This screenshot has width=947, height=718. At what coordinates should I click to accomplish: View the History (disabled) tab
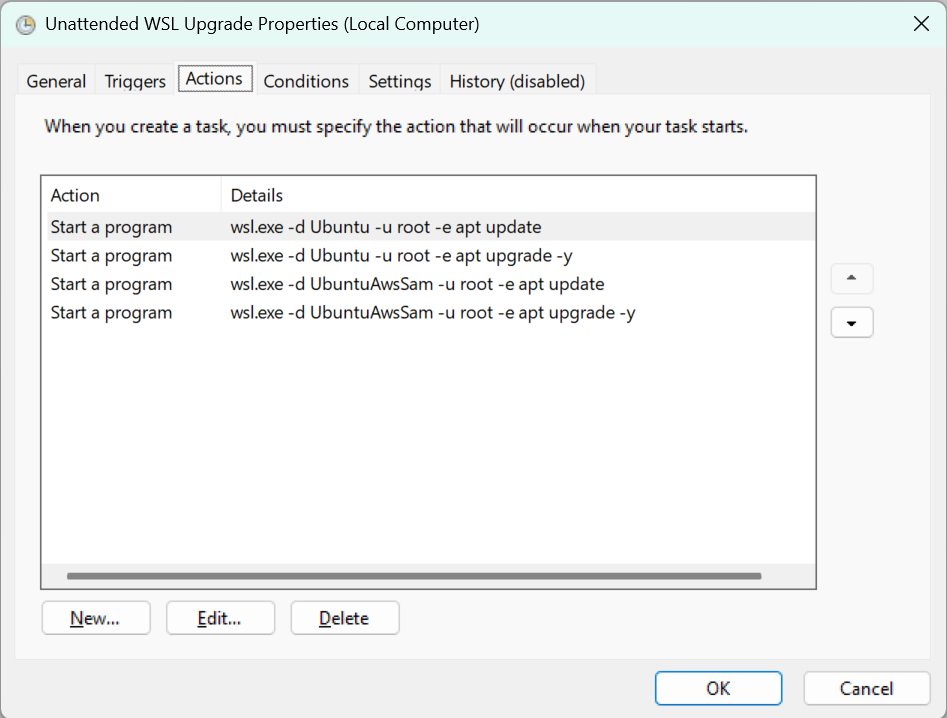[518, 81]
